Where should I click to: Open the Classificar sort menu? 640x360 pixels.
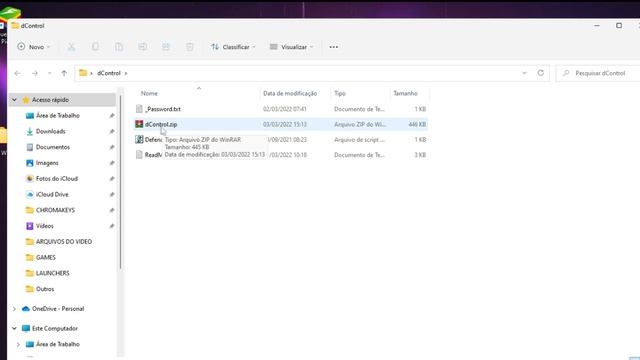click(x=233, y=47)
